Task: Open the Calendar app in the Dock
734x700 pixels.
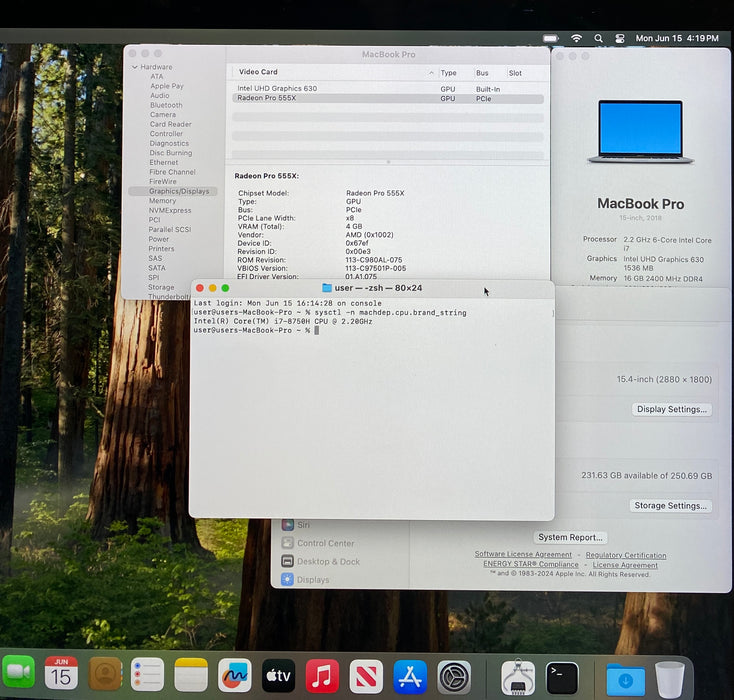Action: pos(61,673)
